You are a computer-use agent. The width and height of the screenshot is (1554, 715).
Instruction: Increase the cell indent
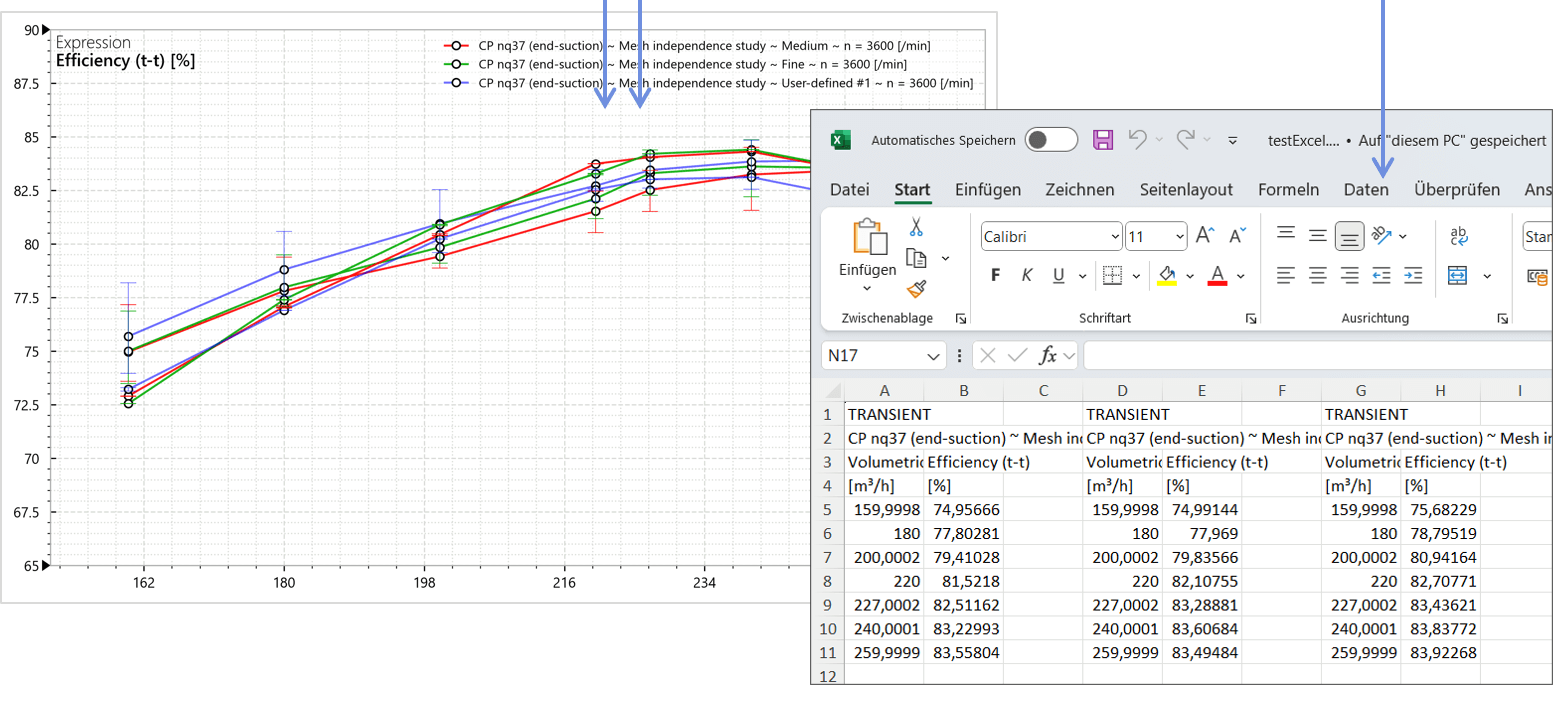(x=1413, y=275)
